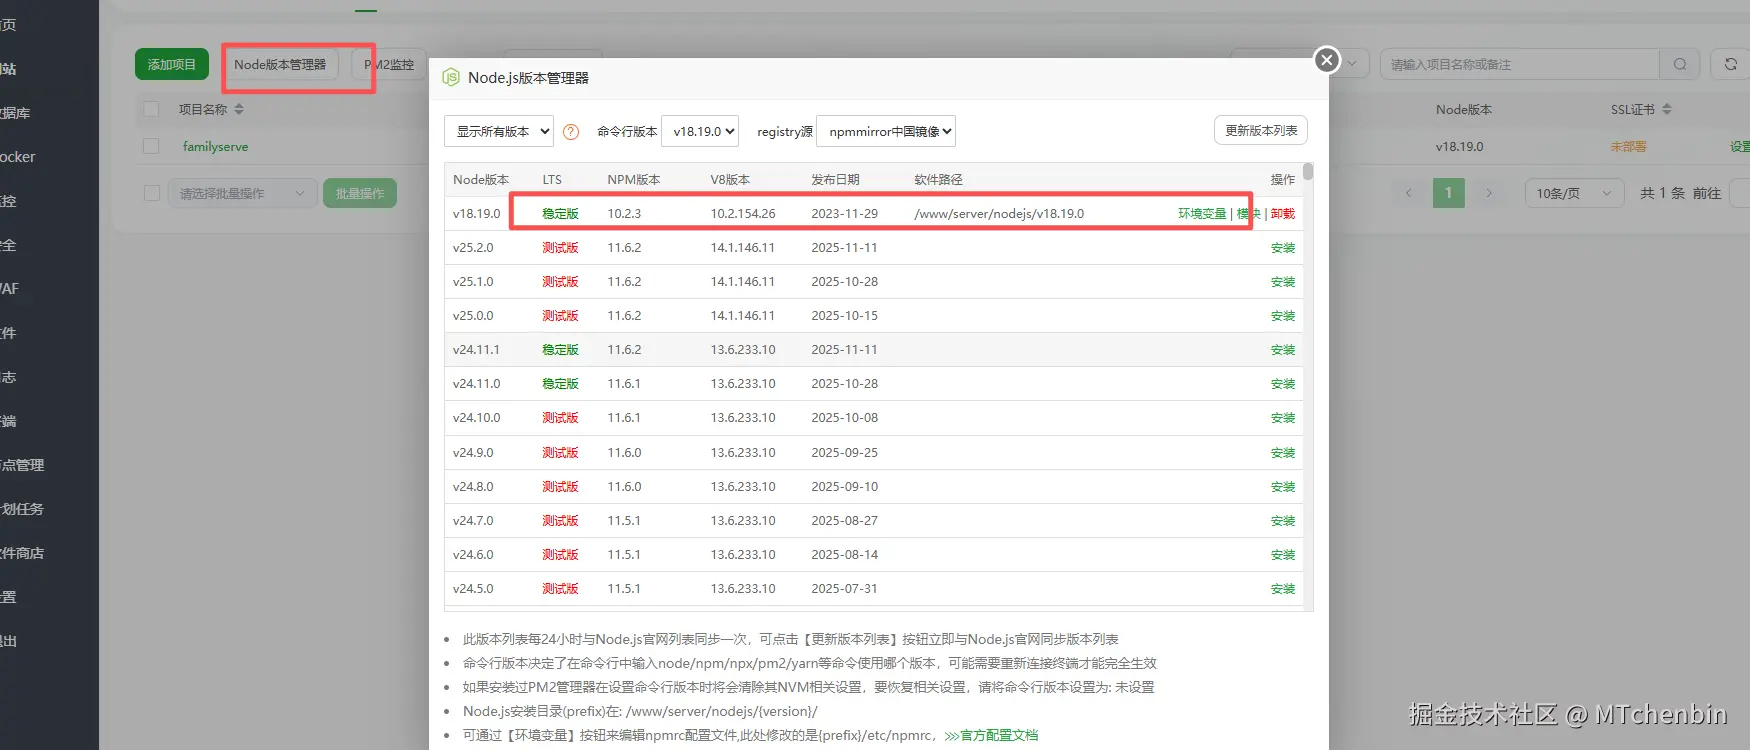Click the V8 version 10.2.154.26 cell
This screenshot has width=1750, height=750.
click(743, 214)
